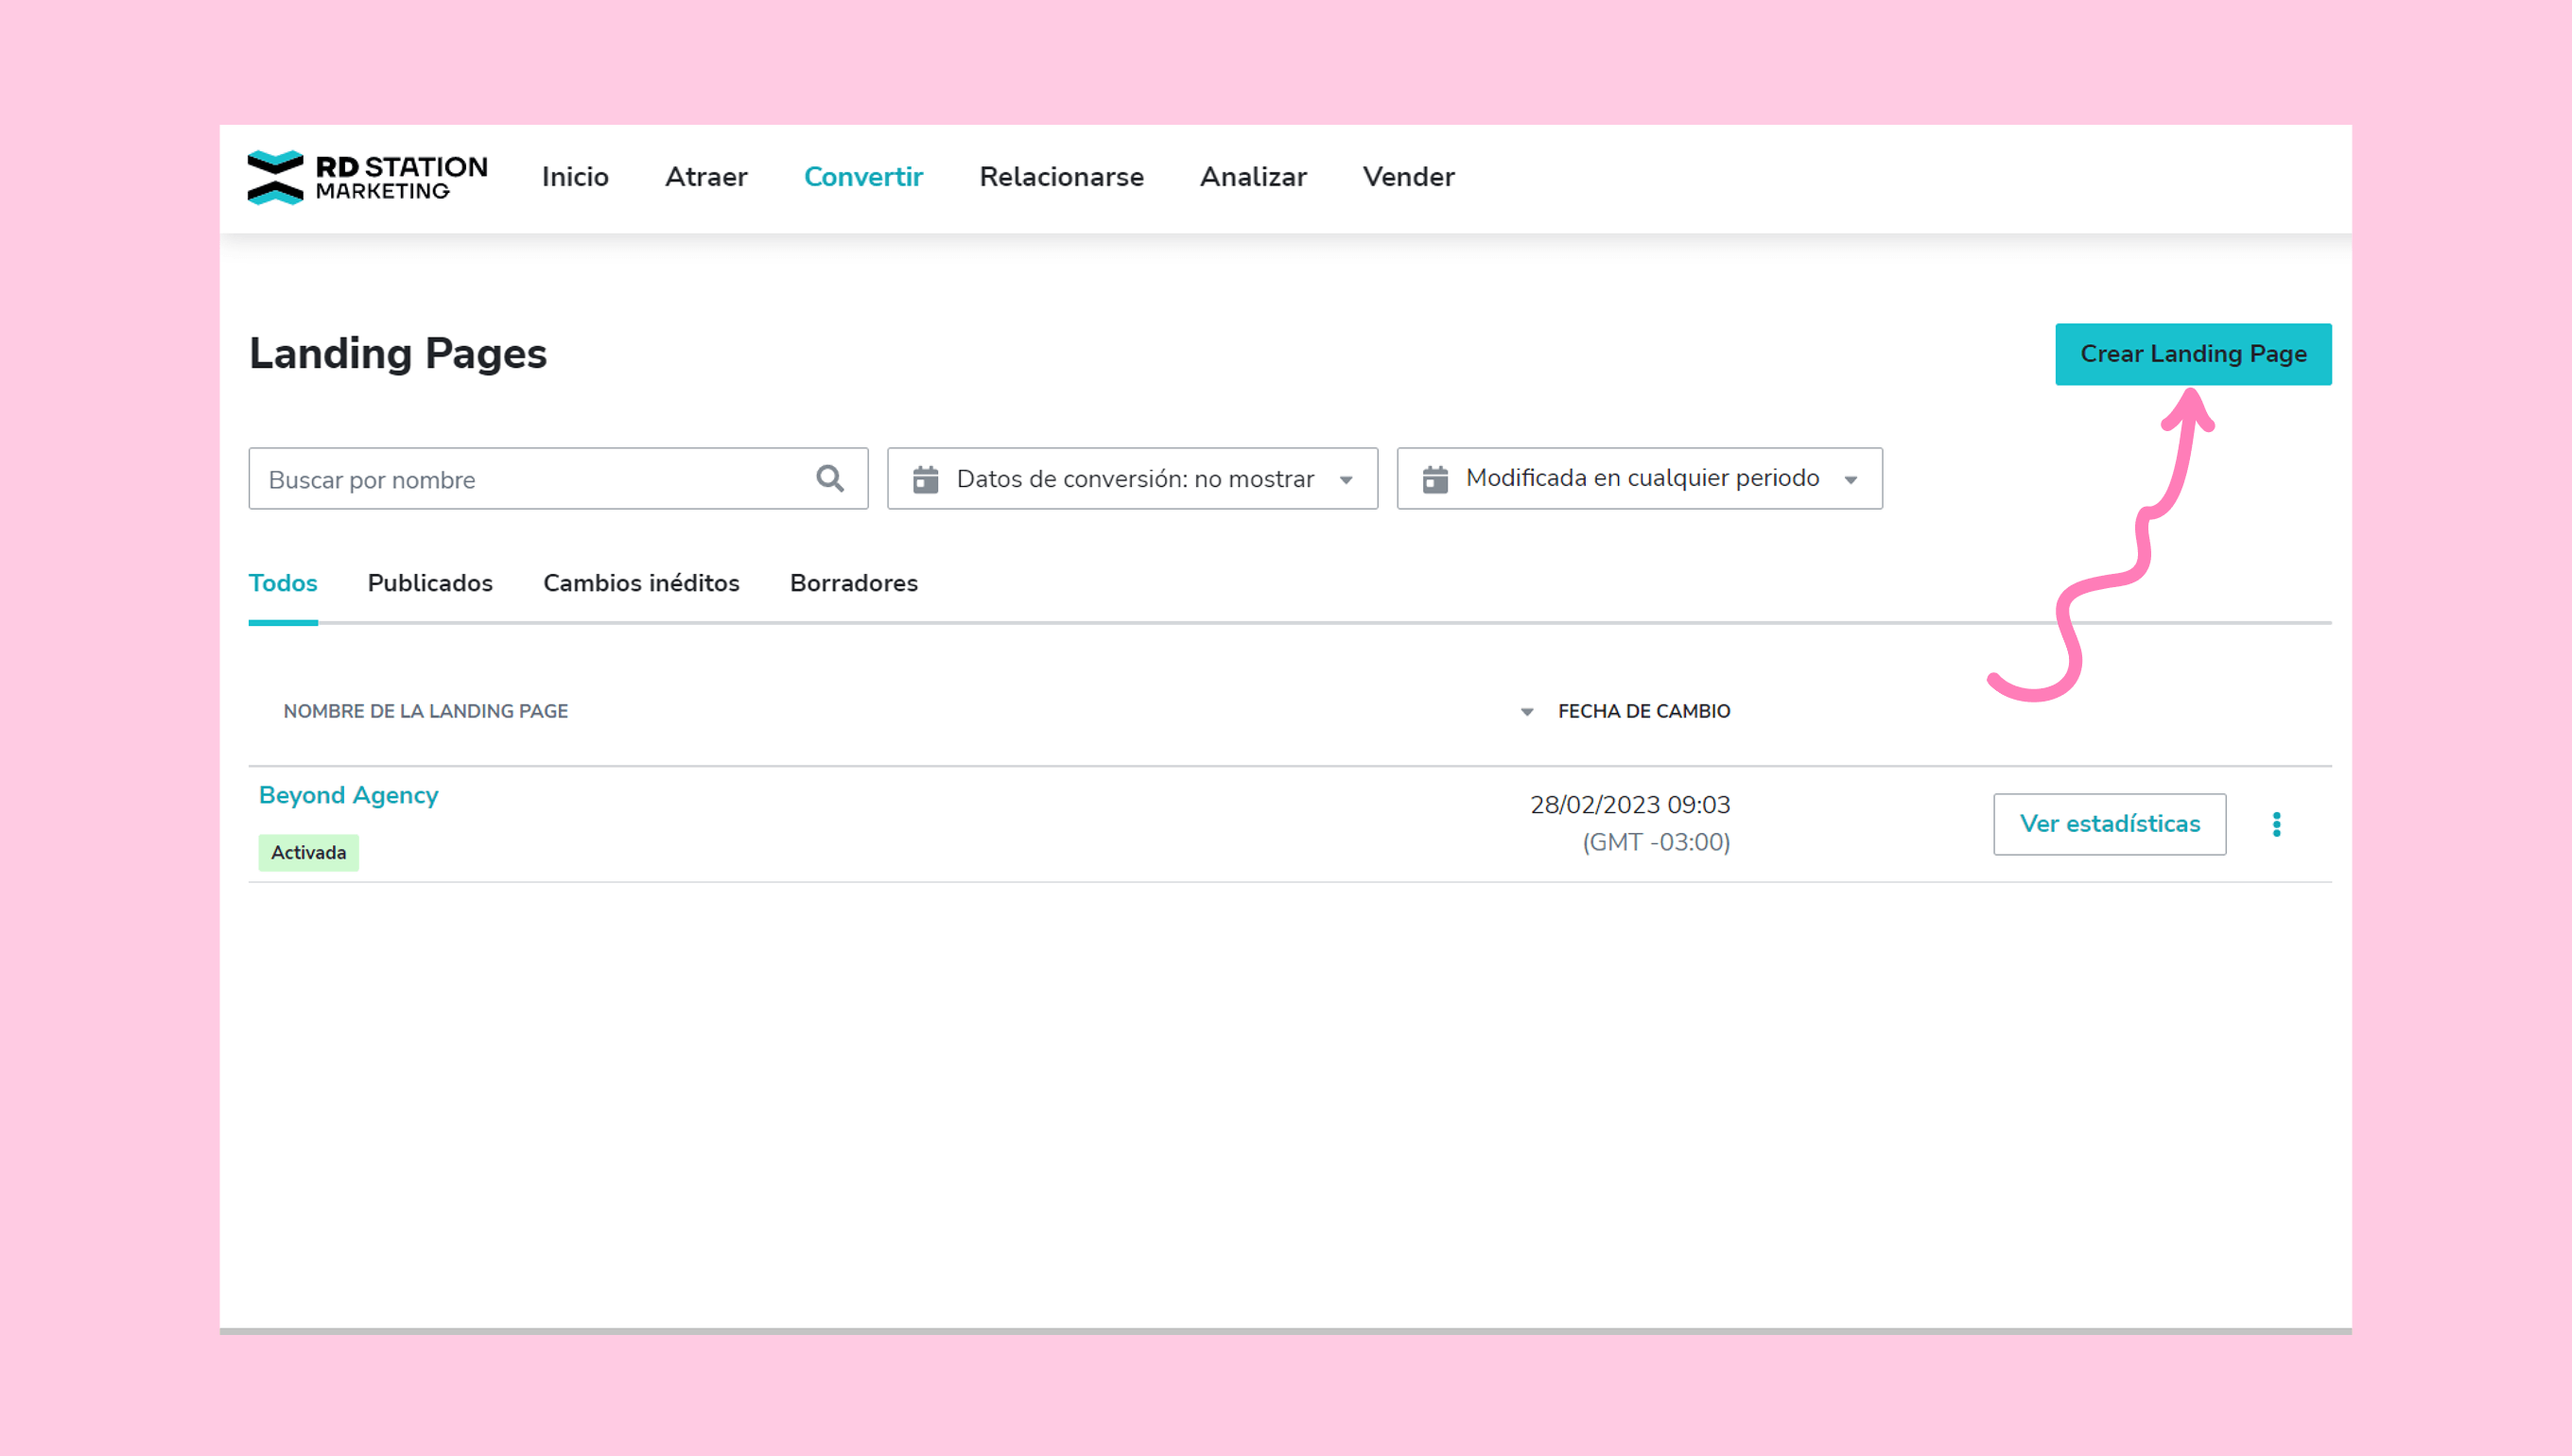
Task: Click the search magnifier icon
Action: click(x=830, y=479)
